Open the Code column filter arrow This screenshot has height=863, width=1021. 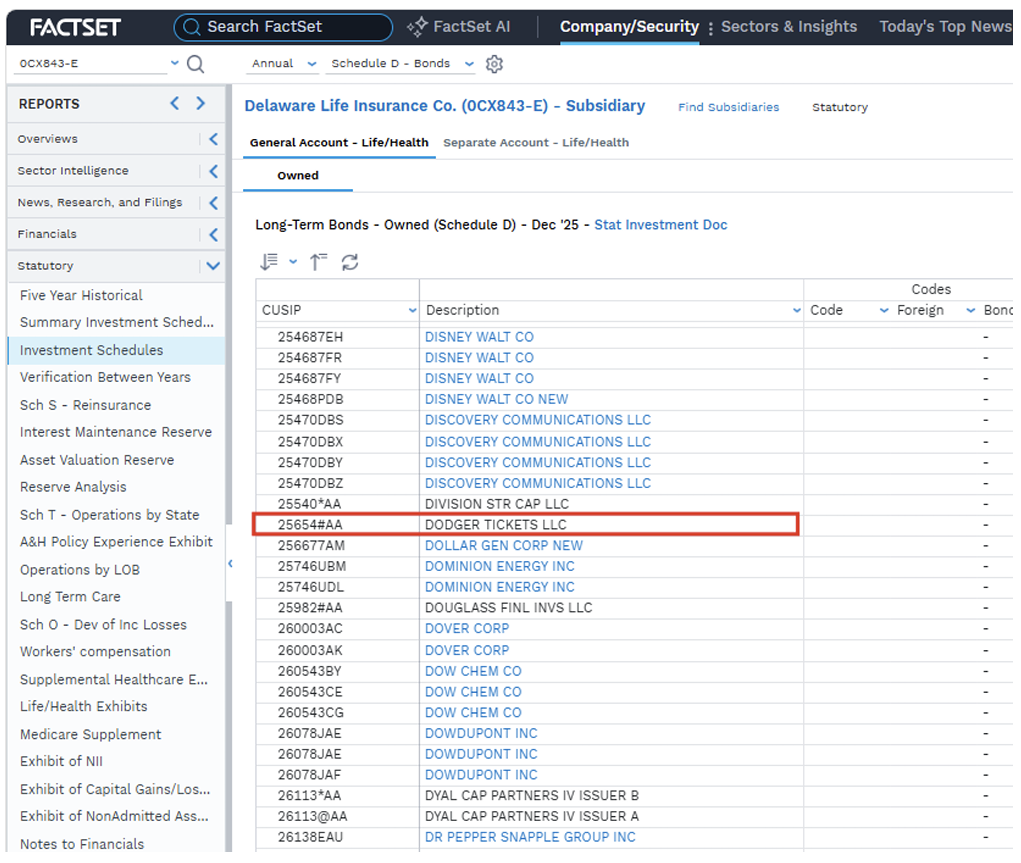point(884,310)
